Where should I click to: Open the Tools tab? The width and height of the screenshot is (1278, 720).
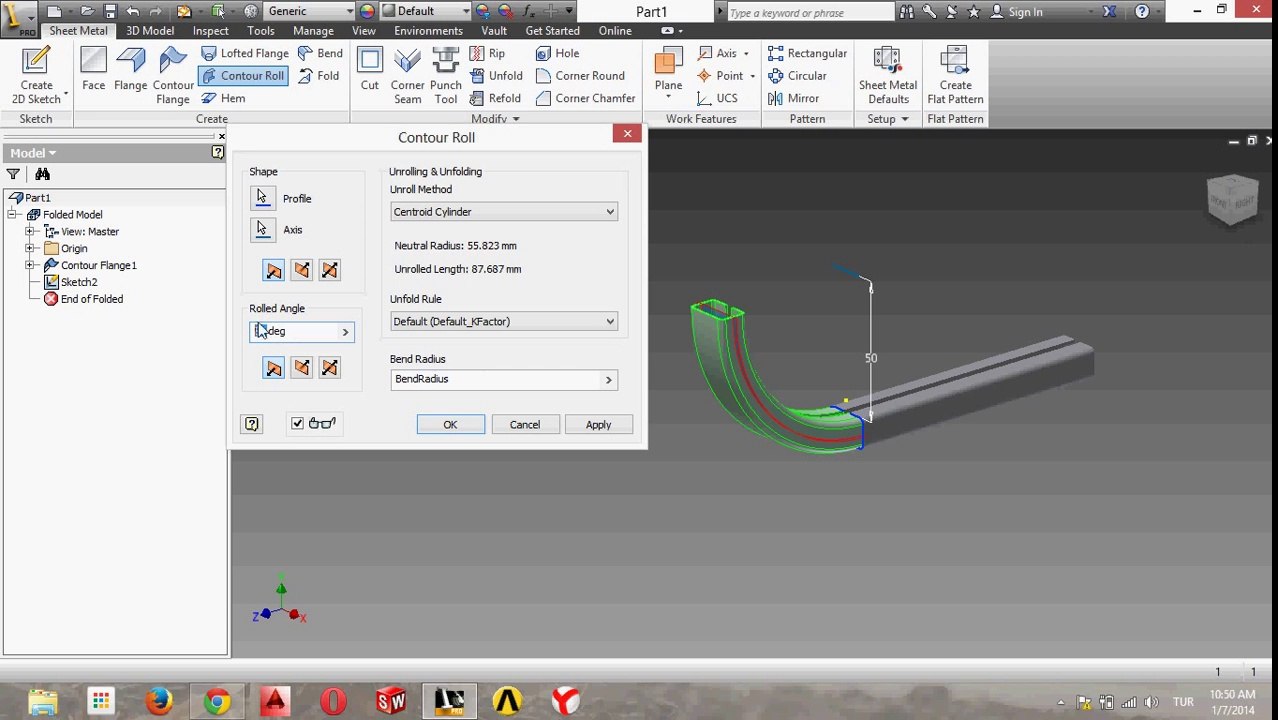pyautogui.click(x=261, y=31)
